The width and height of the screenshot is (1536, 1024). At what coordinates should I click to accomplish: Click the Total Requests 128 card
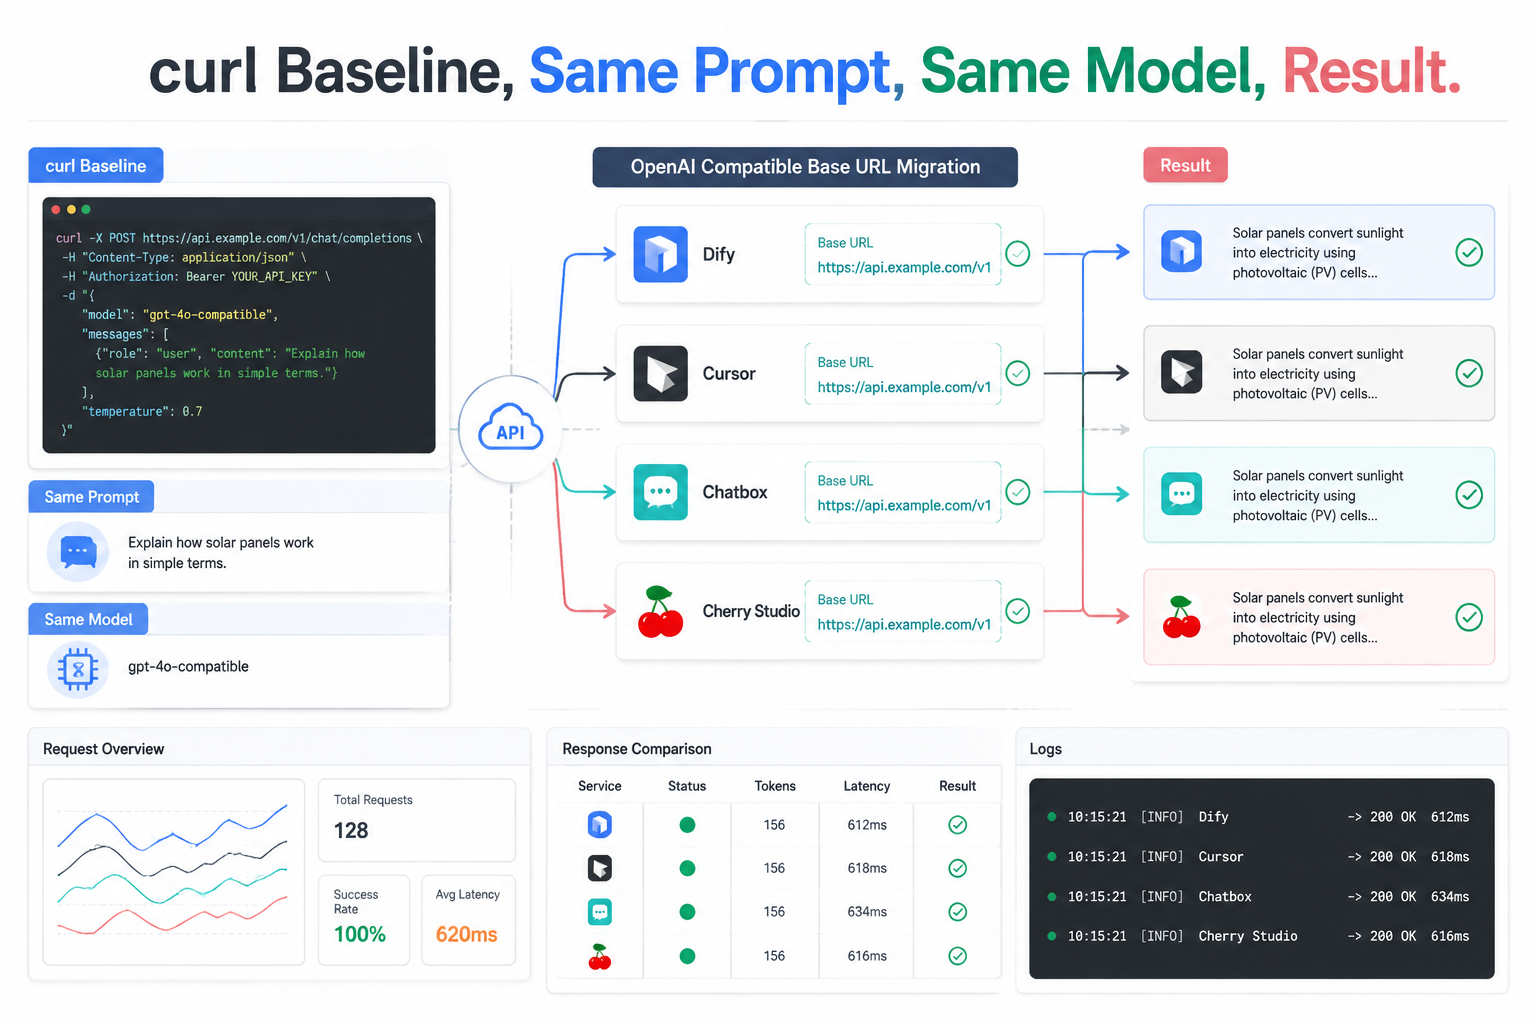tap(416, 820)
